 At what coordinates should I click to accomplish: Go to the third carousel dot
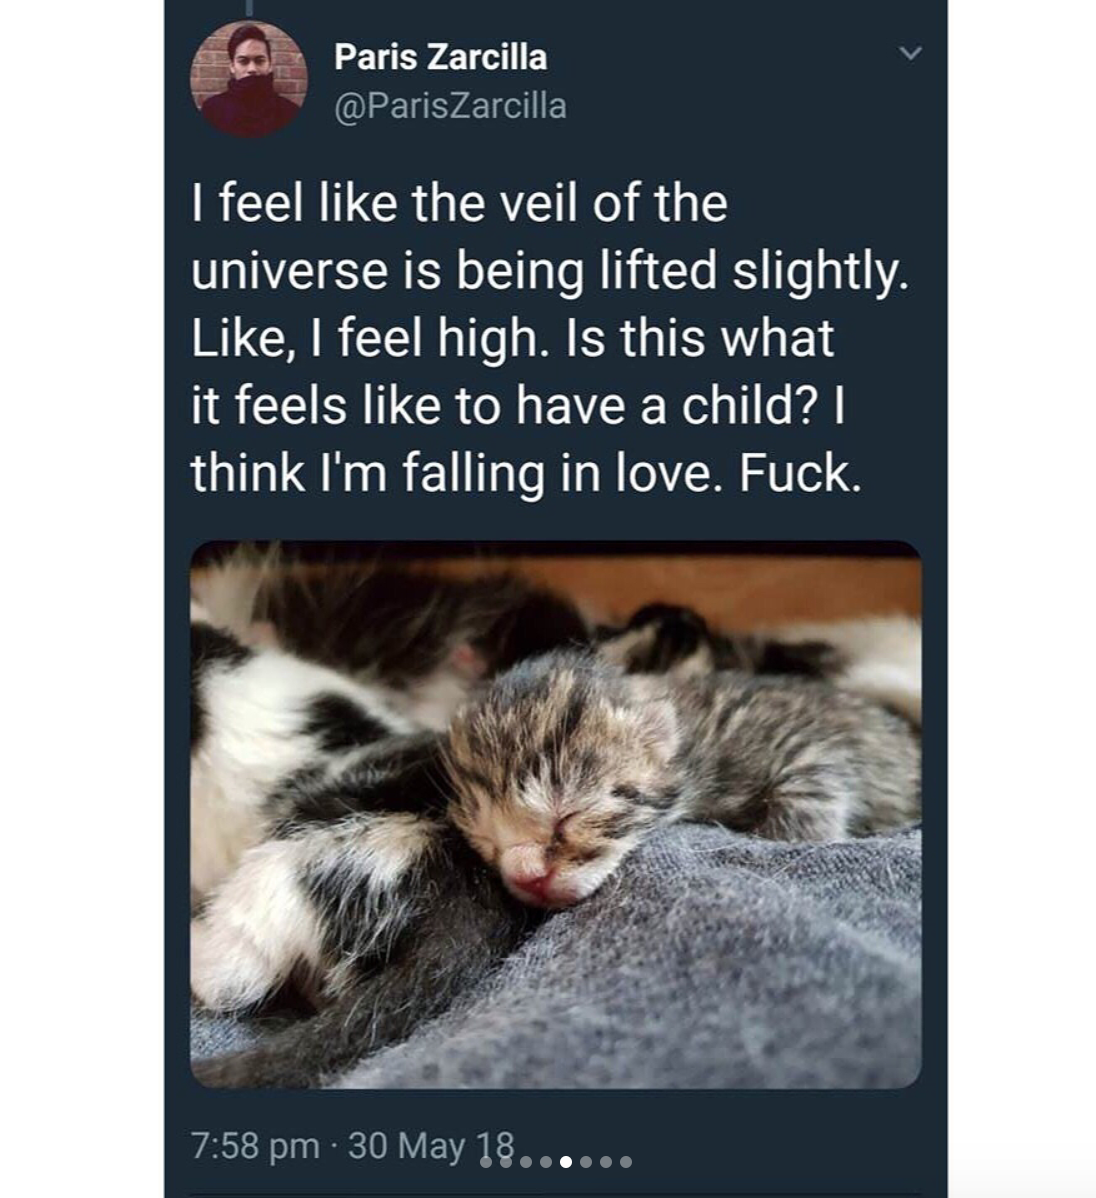point(526,1162)
